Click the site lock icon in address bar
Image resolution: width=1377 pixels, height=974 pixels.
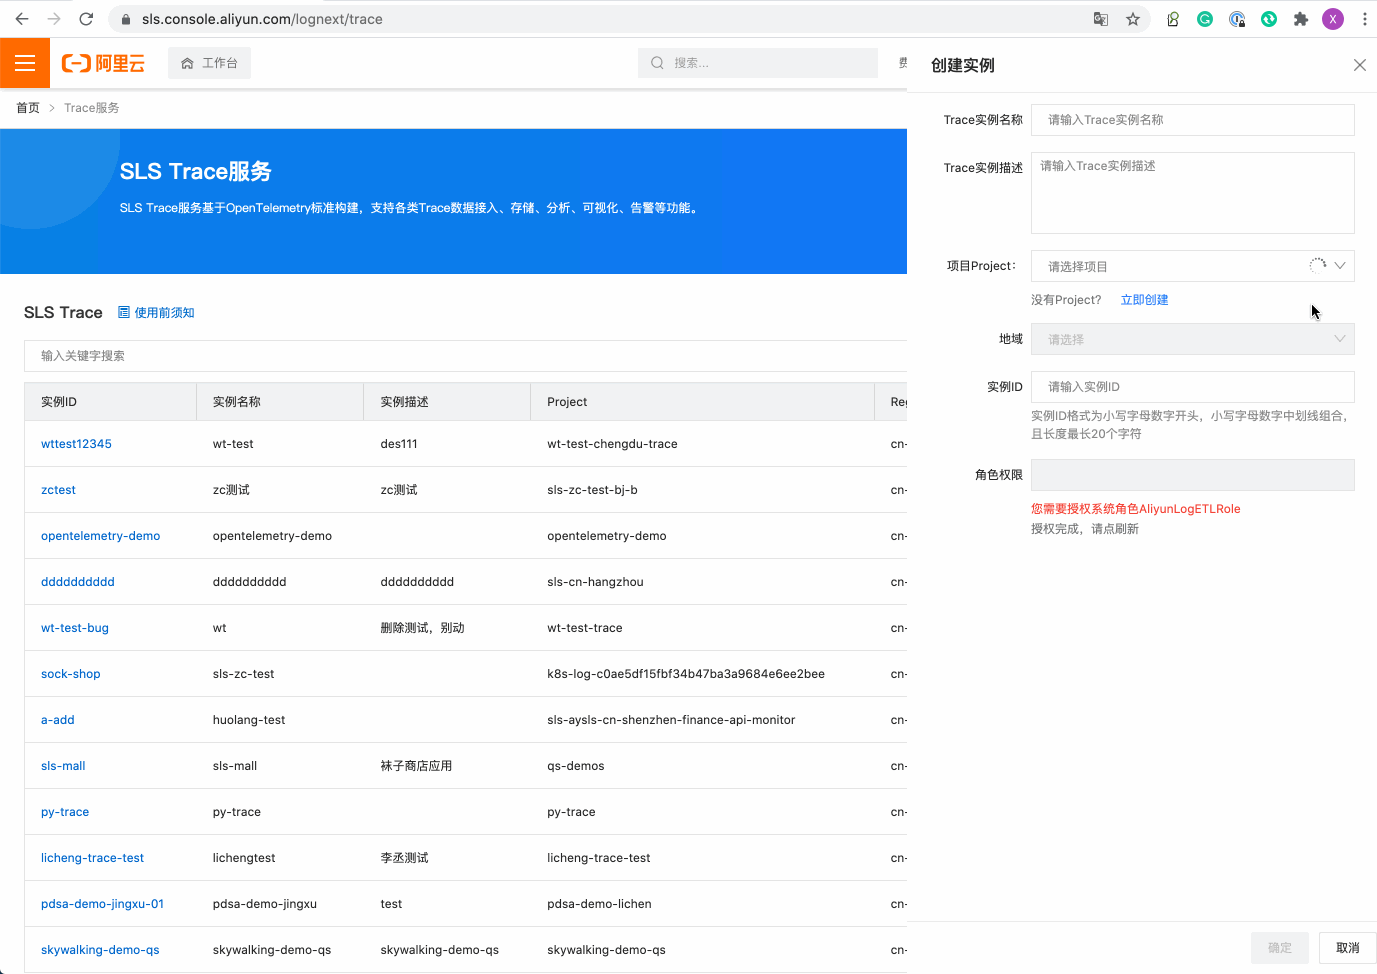click(126, 19)
